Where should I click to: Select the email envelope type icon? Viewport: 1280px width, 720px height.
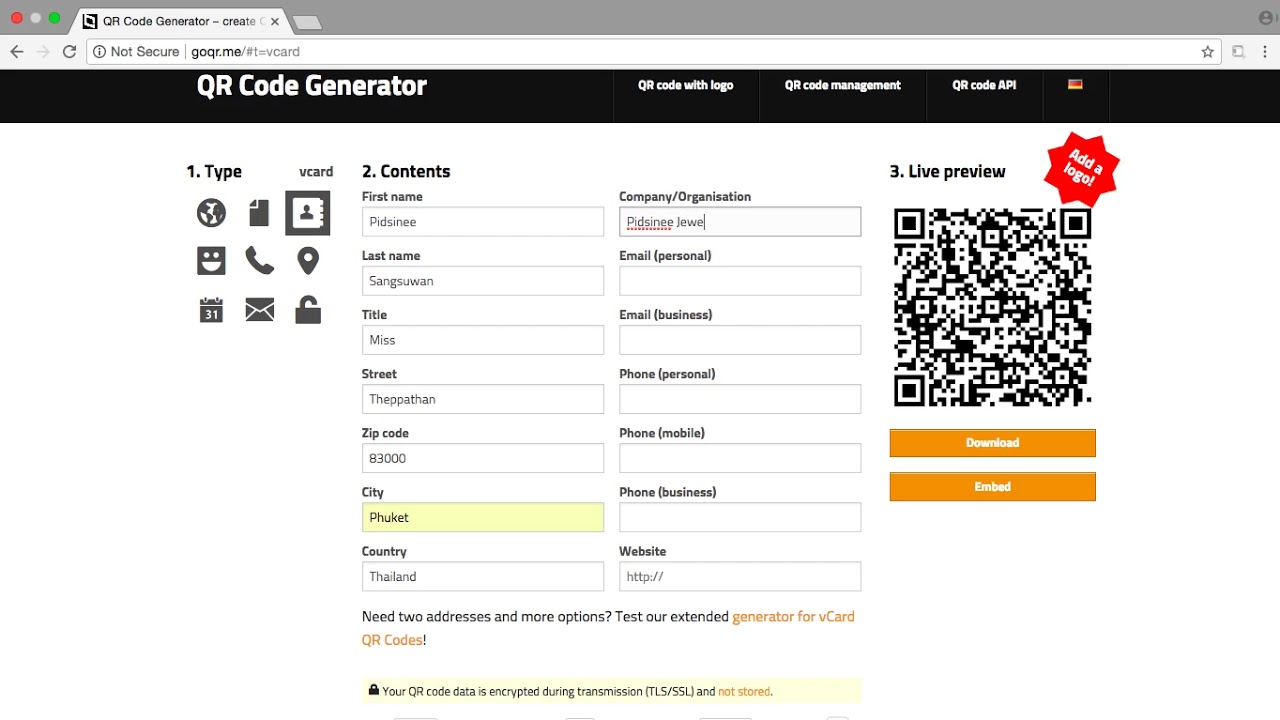259,310
